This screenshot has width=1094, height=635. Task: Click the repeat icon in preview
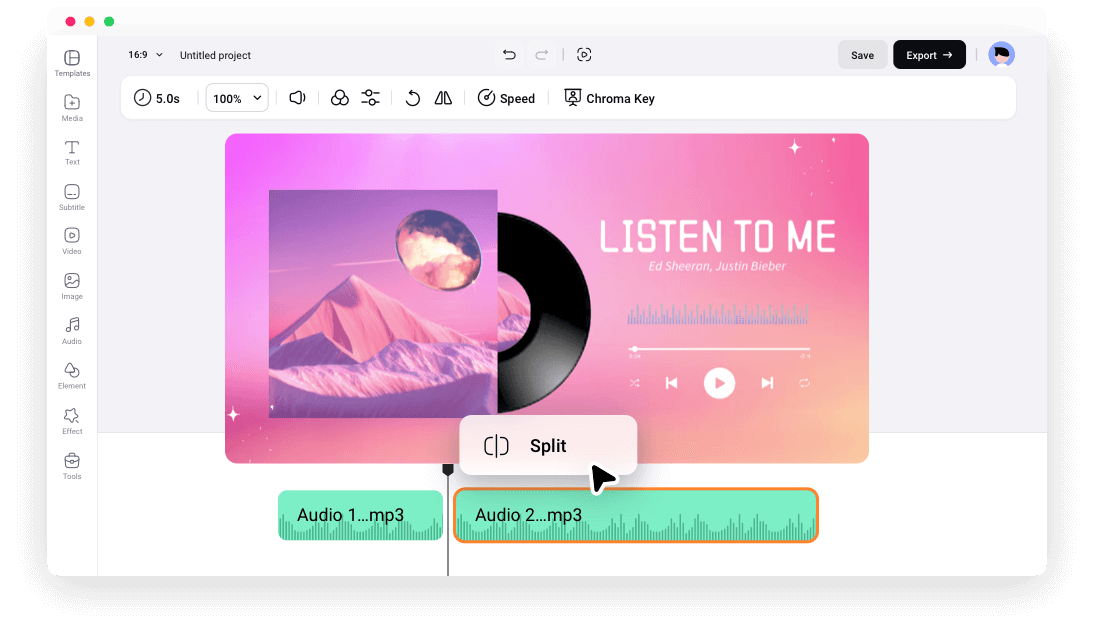coord(804,383)
